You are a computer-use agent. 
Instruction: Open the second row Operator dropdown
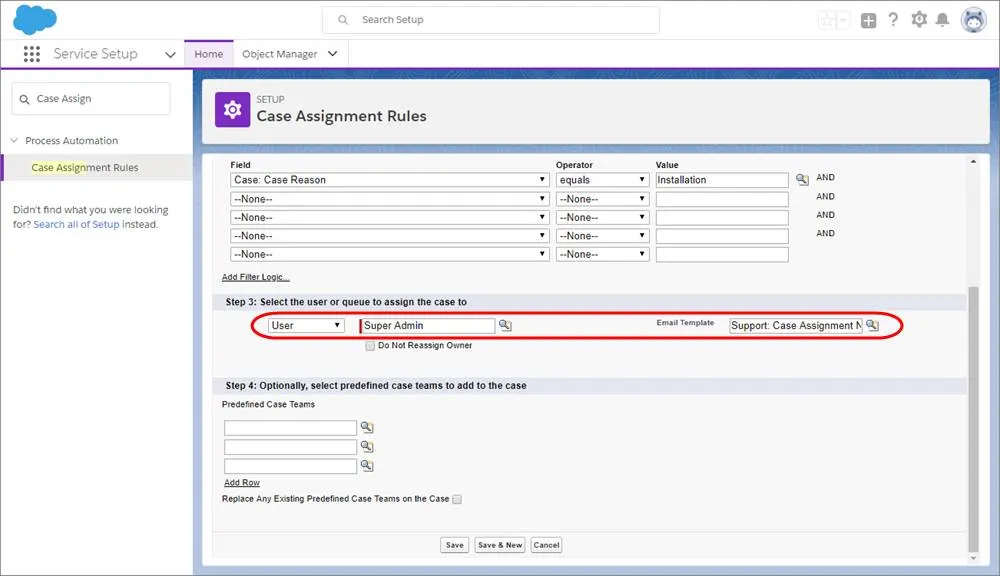pyautogui.click(x=602, y=199)
